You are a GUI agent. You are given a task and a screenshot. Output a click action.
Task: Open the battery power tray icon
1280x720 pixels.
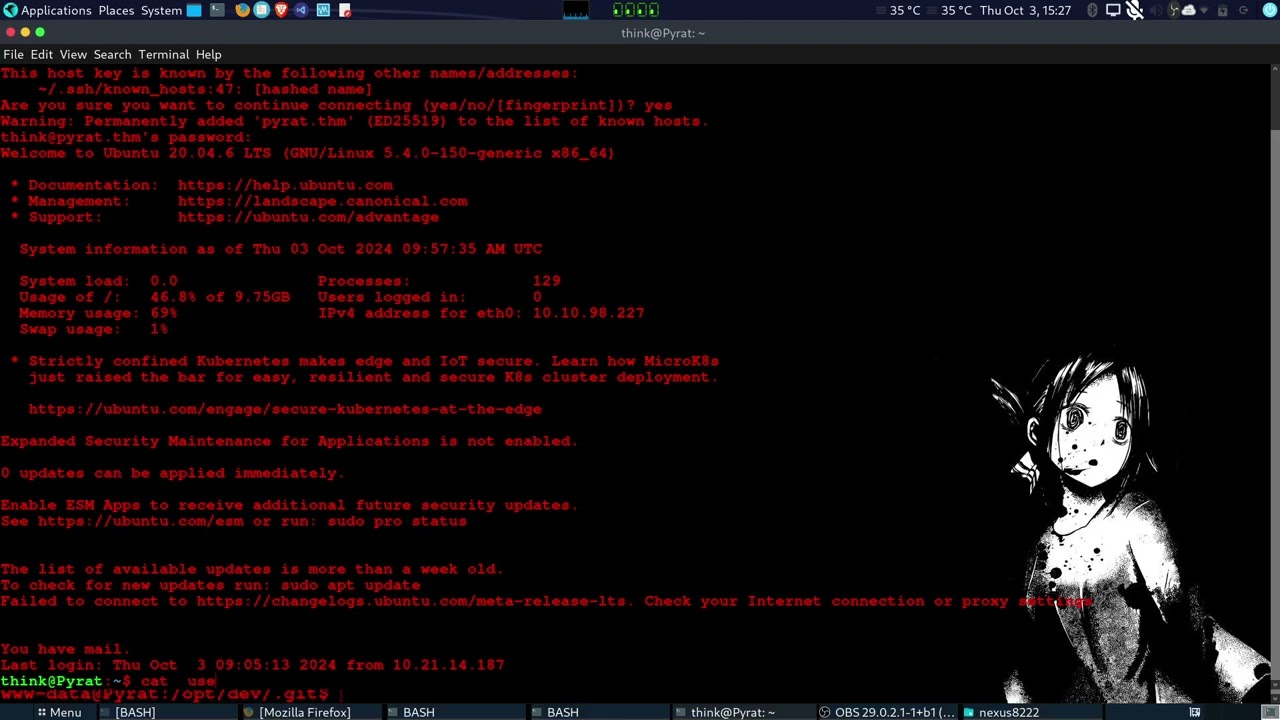[1222, 10]
